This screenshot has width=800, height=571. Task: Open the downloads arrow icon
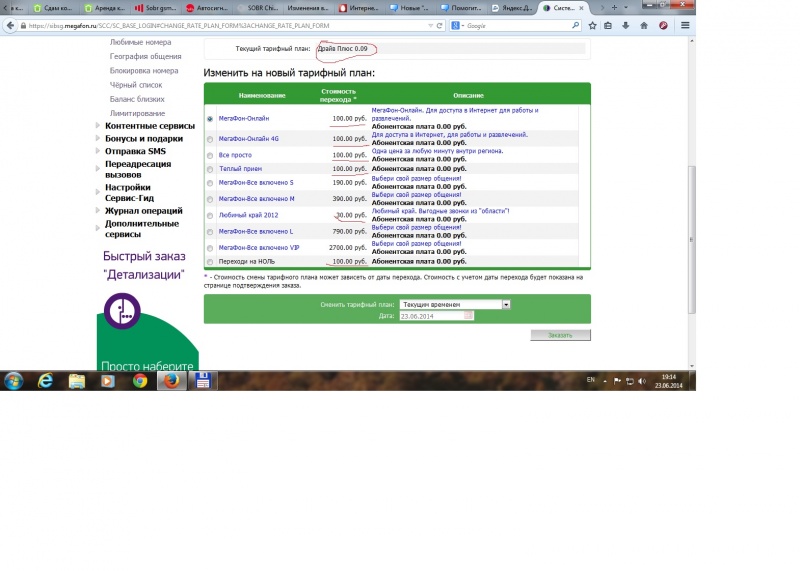pos(626,26)
